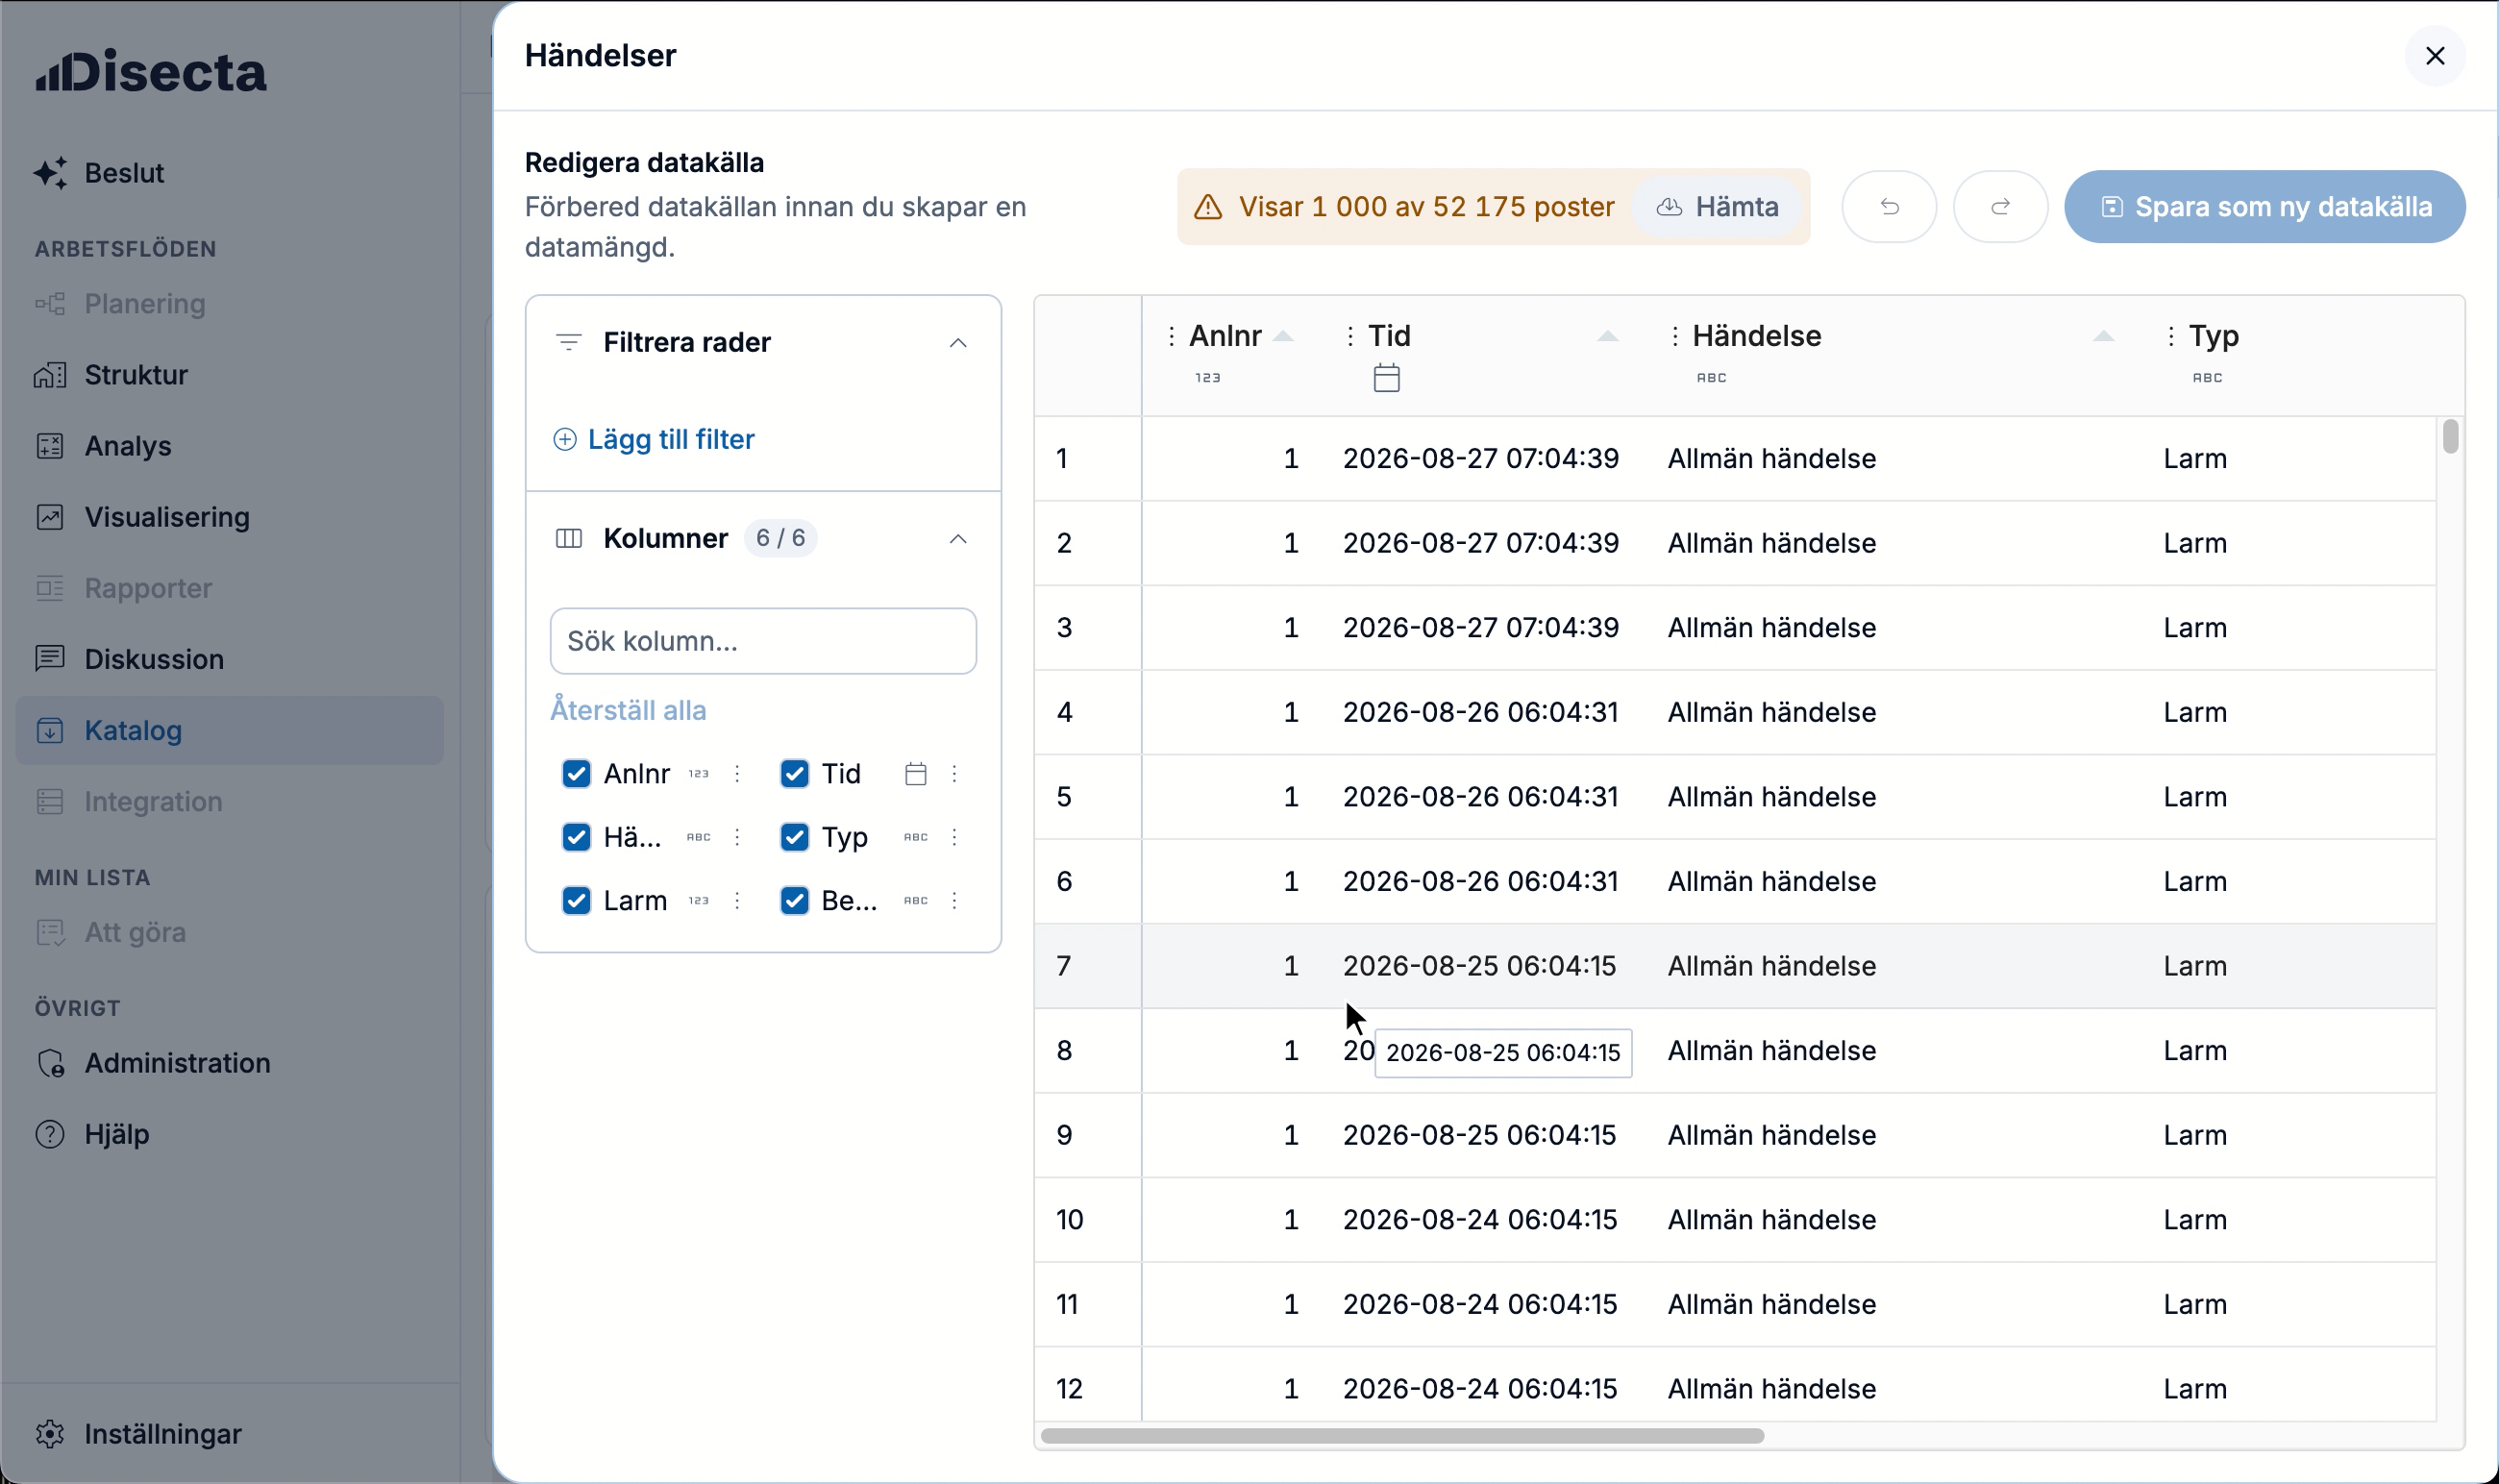Focus the Sök kolumn search field
Viewport: 2499px width, 1484px height.
click(x=763, y=641)
